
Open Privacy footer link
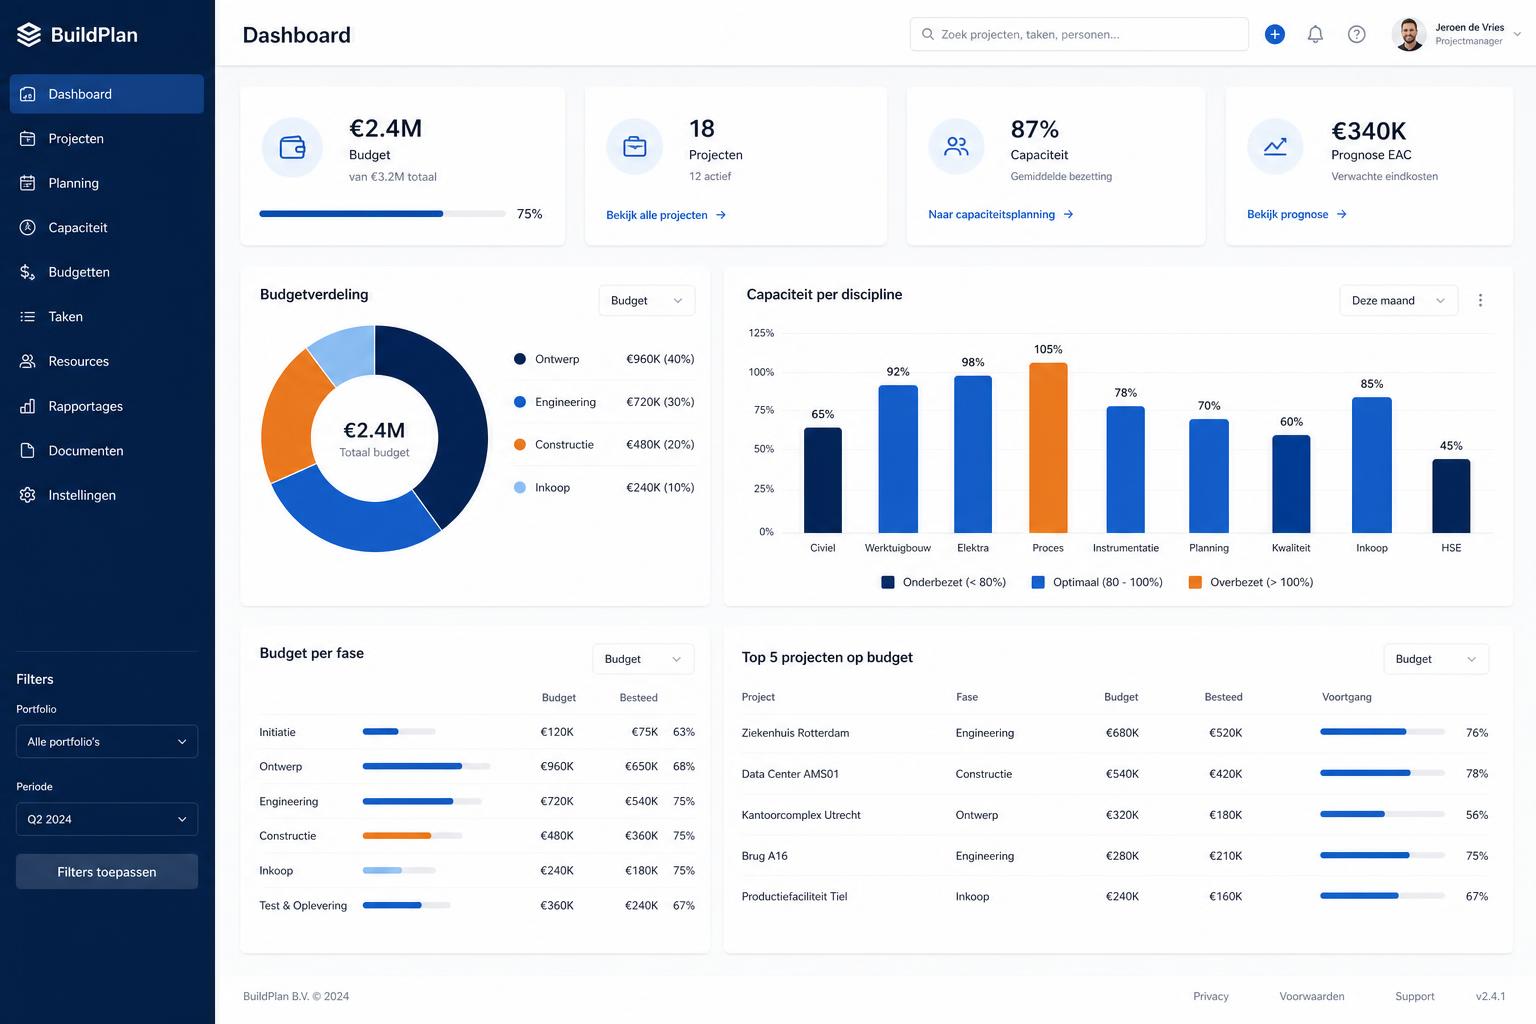point(1211,996)
